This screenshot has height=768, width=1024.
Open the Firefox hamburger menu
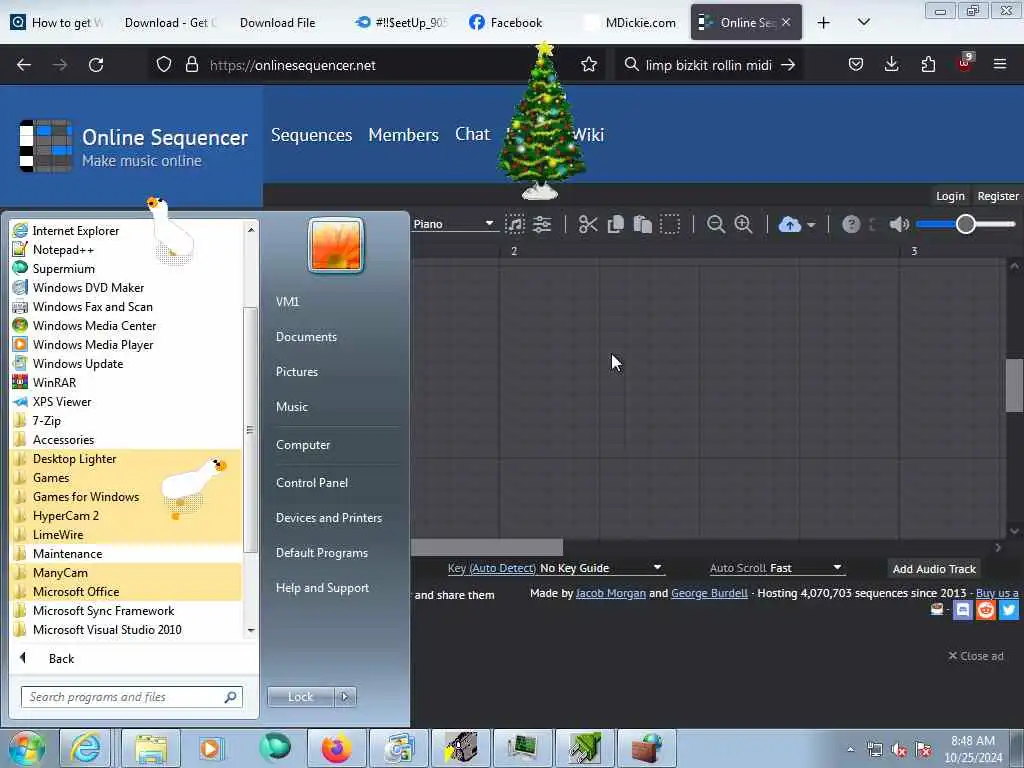pos(1000,65)
